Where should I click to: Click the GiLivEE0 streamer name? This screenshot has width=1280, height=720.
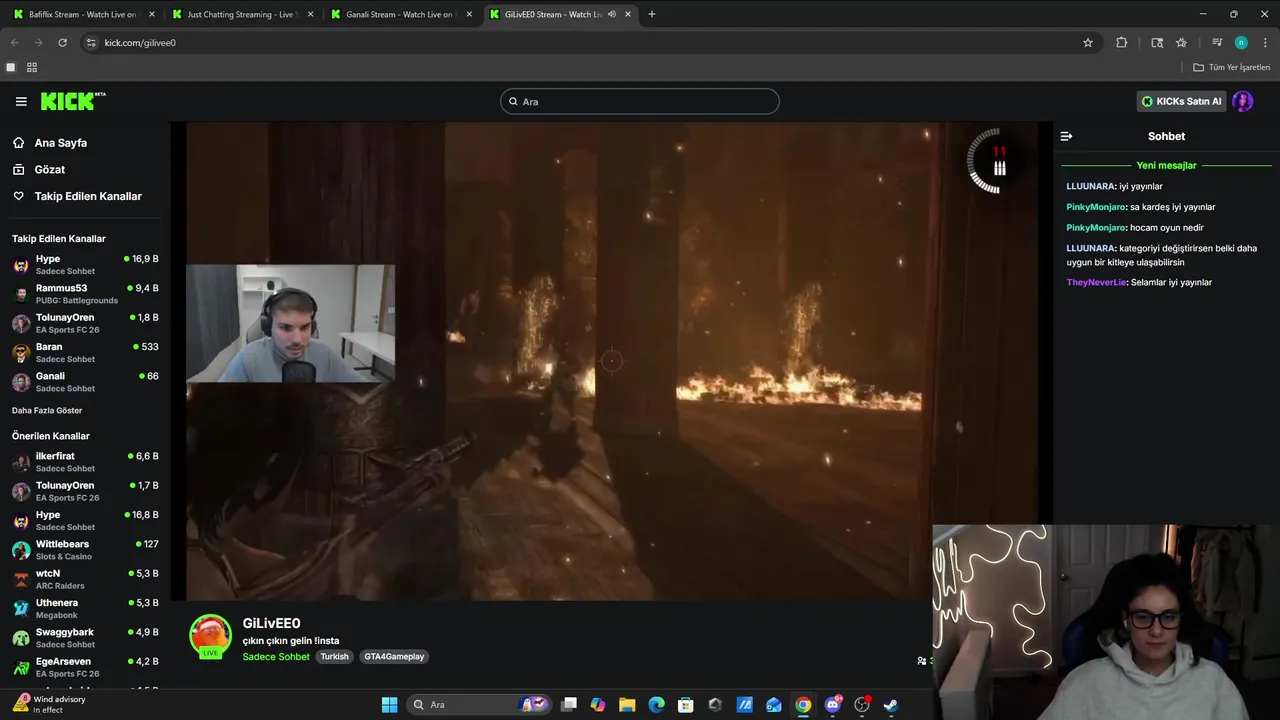(x=271, y=623)
